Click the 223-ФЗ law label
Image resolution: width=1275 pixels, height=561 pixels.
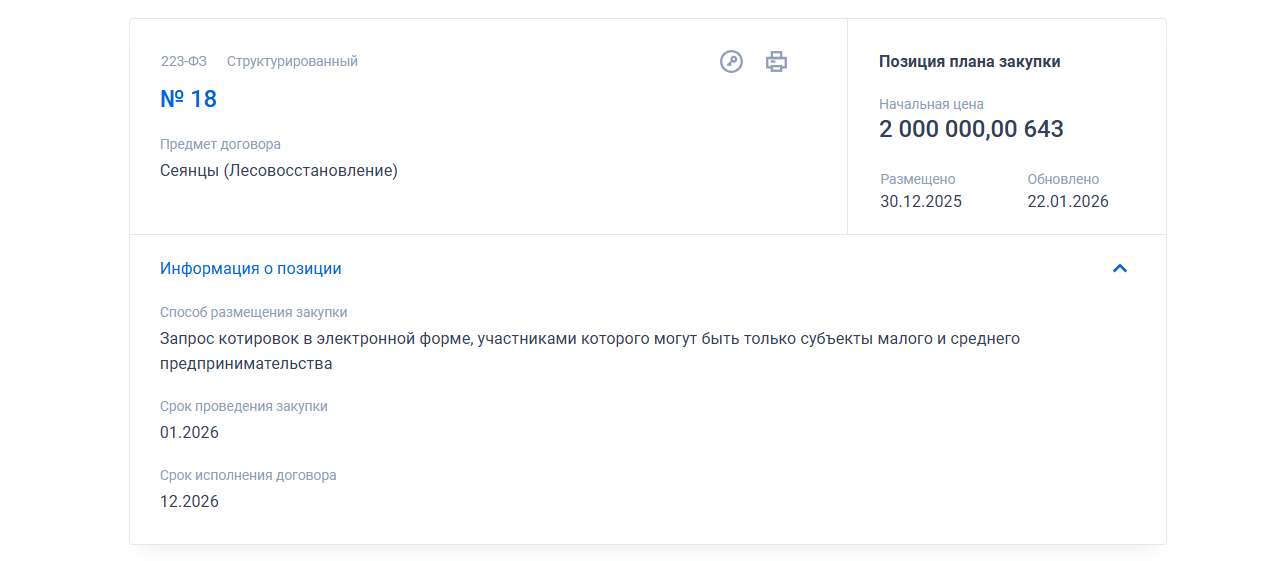click(x=184, y=61)
